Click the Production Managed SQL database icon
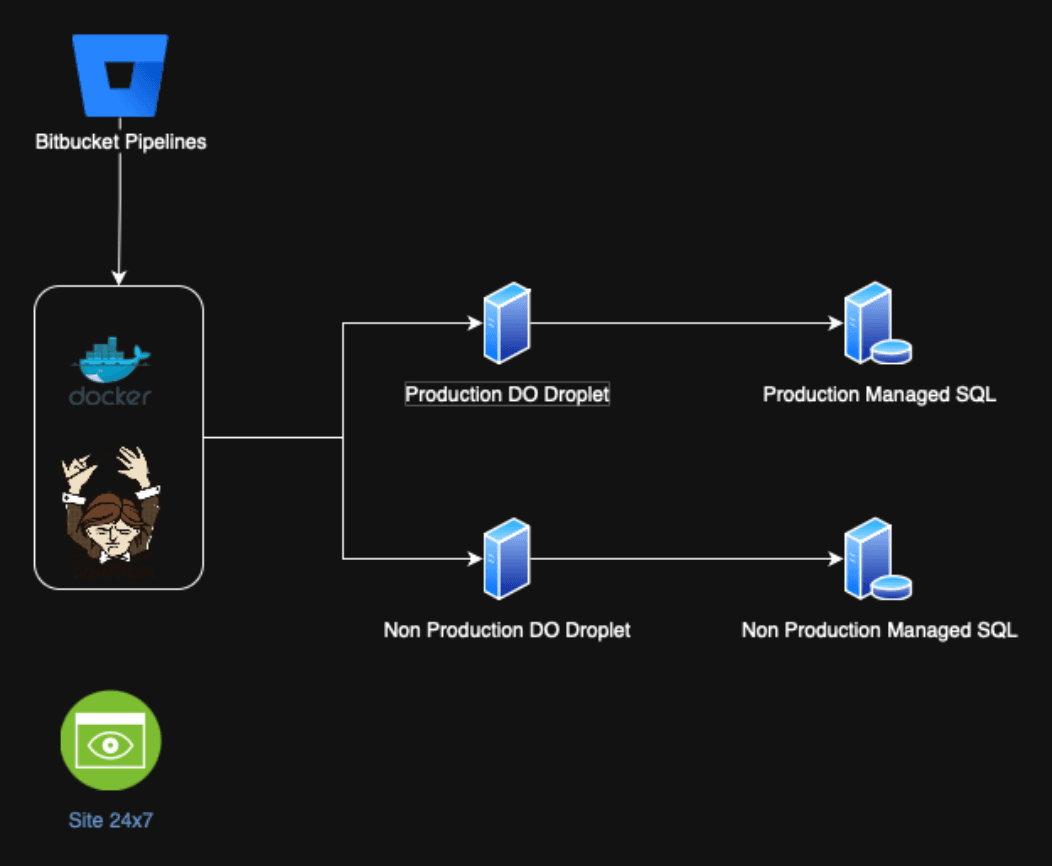Viewport: 1052px width, 866px height. pos(874,324)
